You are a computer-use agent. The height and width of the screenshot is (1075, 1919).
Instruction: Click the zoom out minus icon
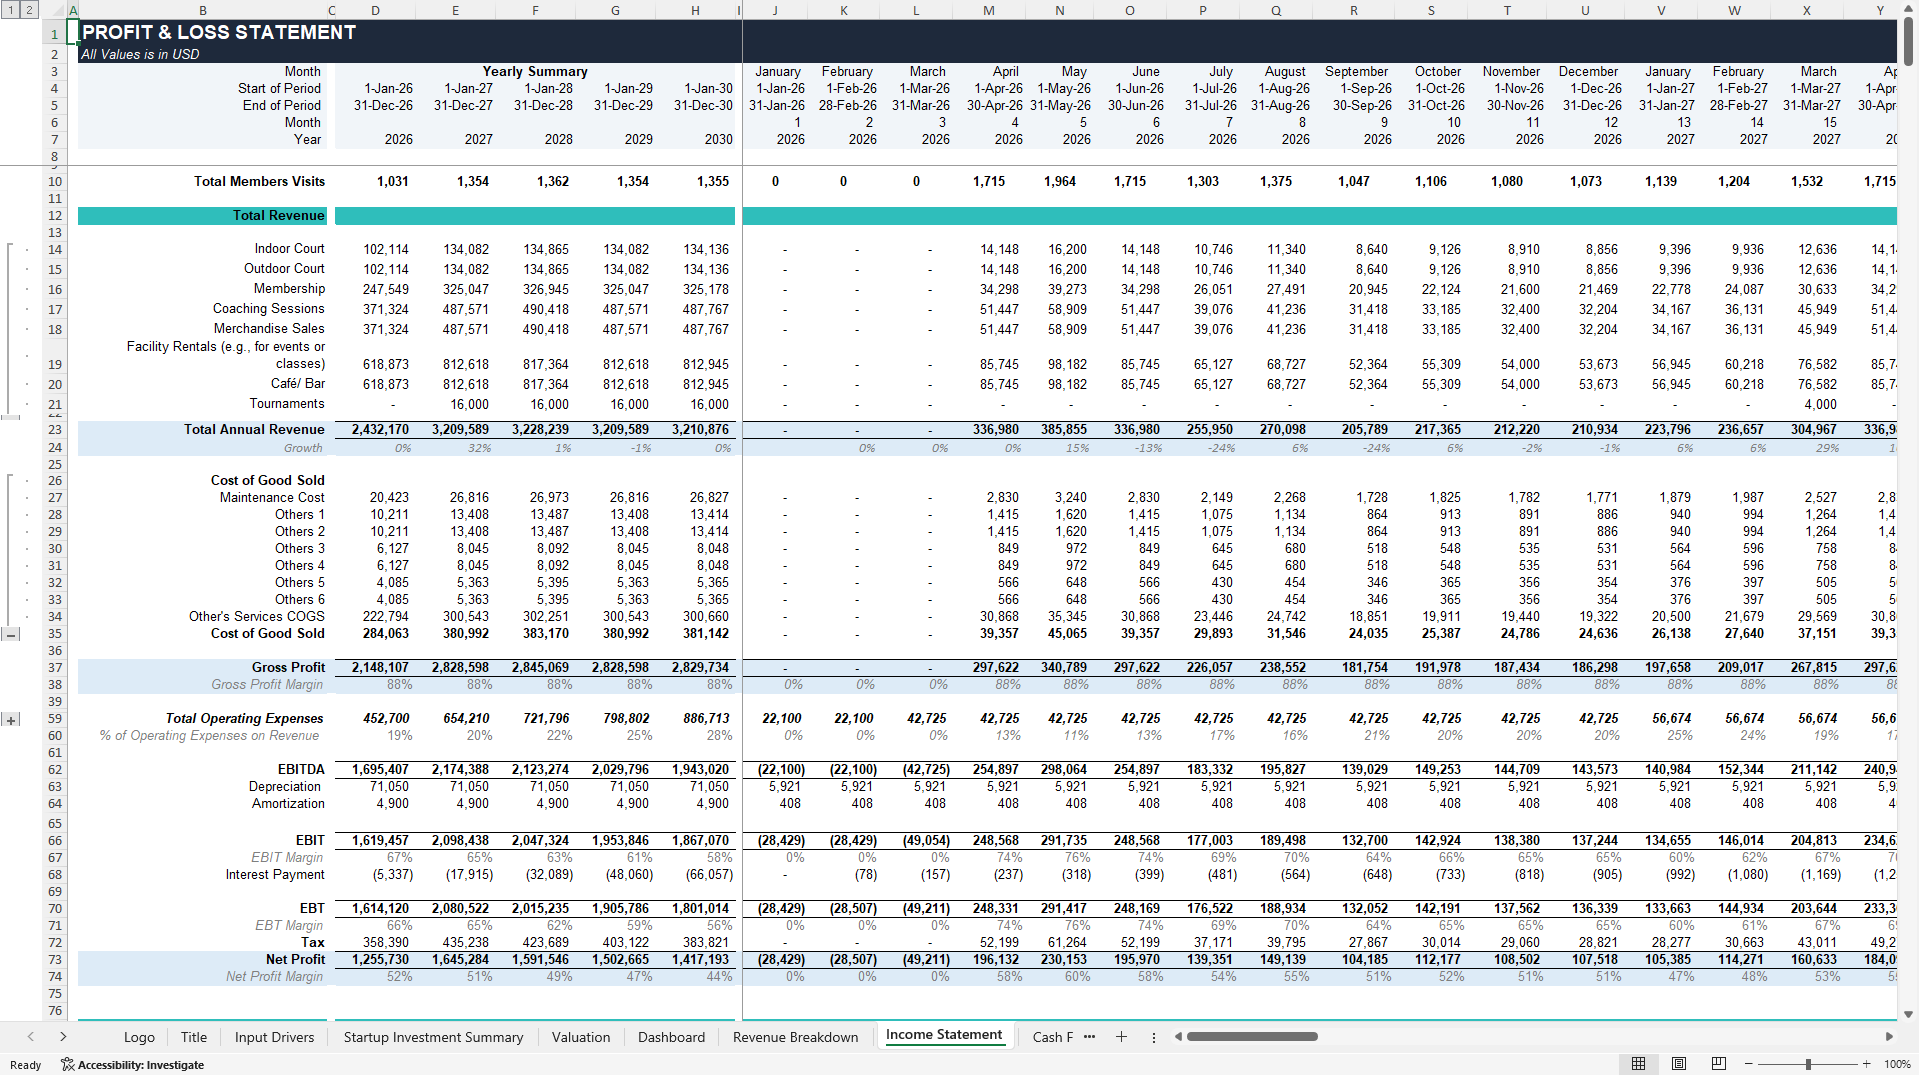coord(1749,1064)
